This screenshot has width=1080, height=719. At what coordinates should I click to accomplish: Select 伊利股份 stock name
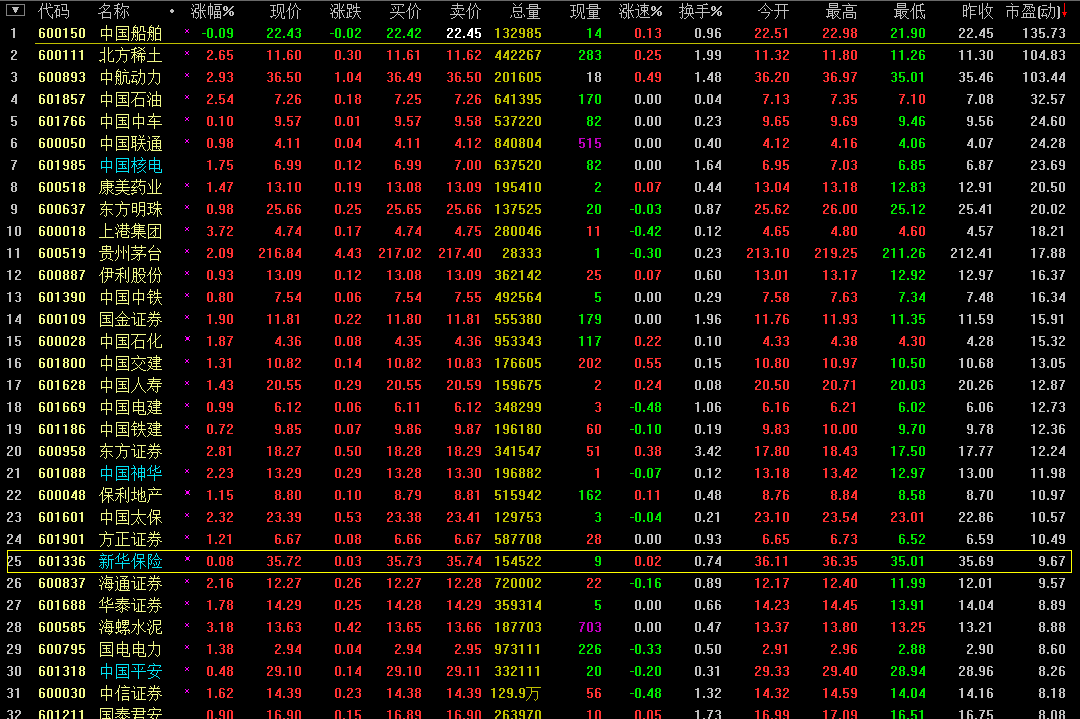coord(131,275)
